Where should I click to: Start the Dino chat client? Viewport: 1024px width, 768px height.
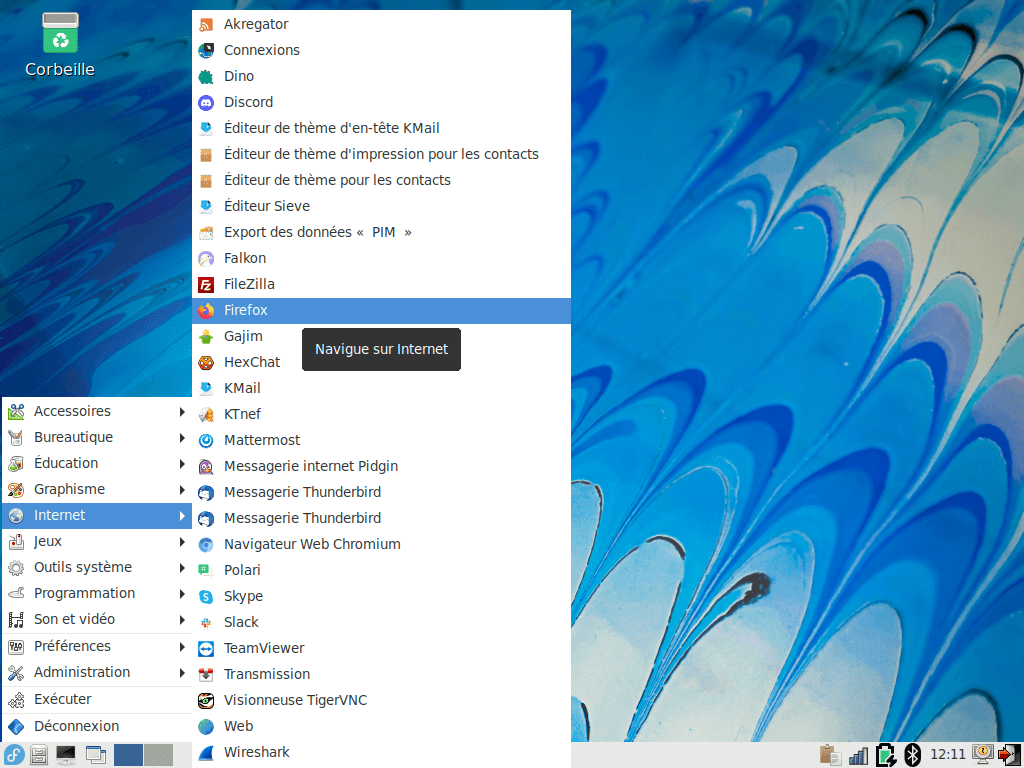pos(381,76)
